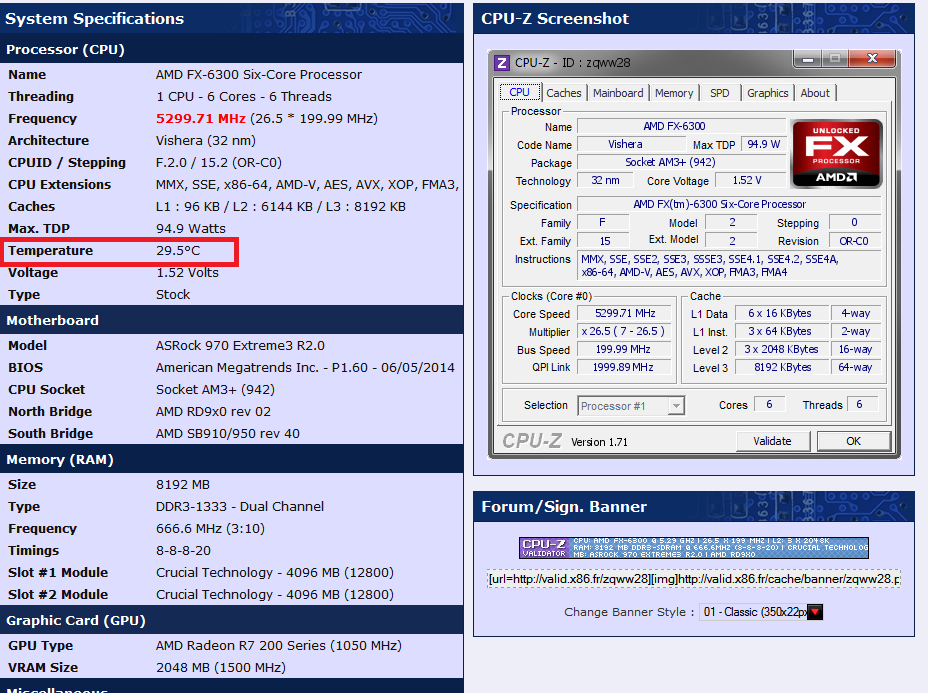Click the Revision value OR-C0

[853, 241]
